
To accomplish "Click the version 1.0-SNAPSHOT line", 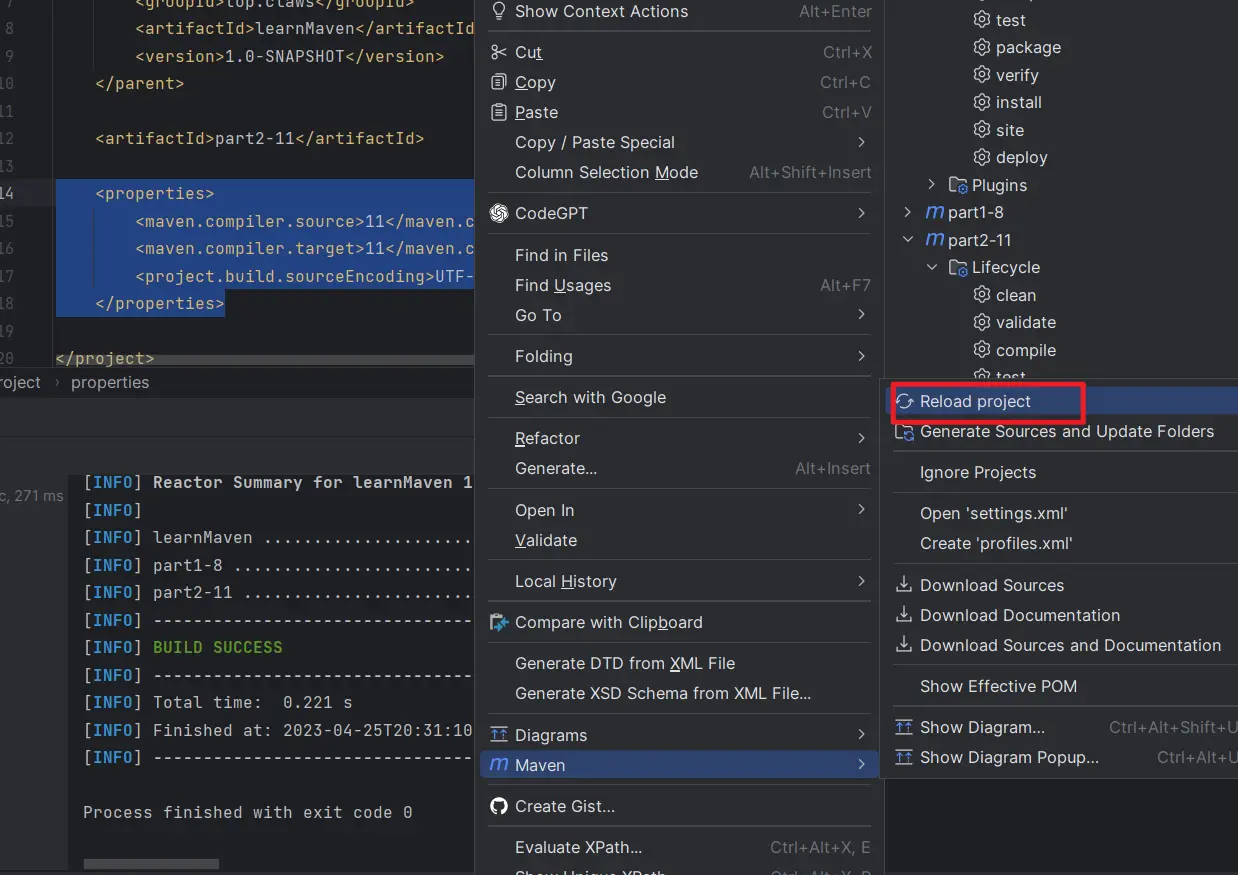I will click(x=289, y=56).
